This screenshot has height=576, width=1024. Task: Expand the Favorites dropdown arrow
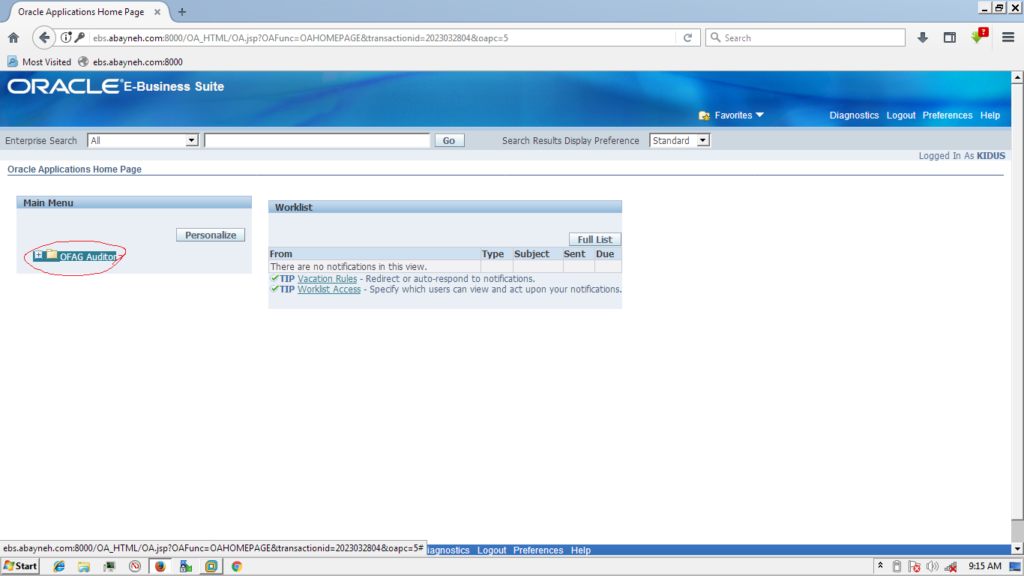point(760,115)
